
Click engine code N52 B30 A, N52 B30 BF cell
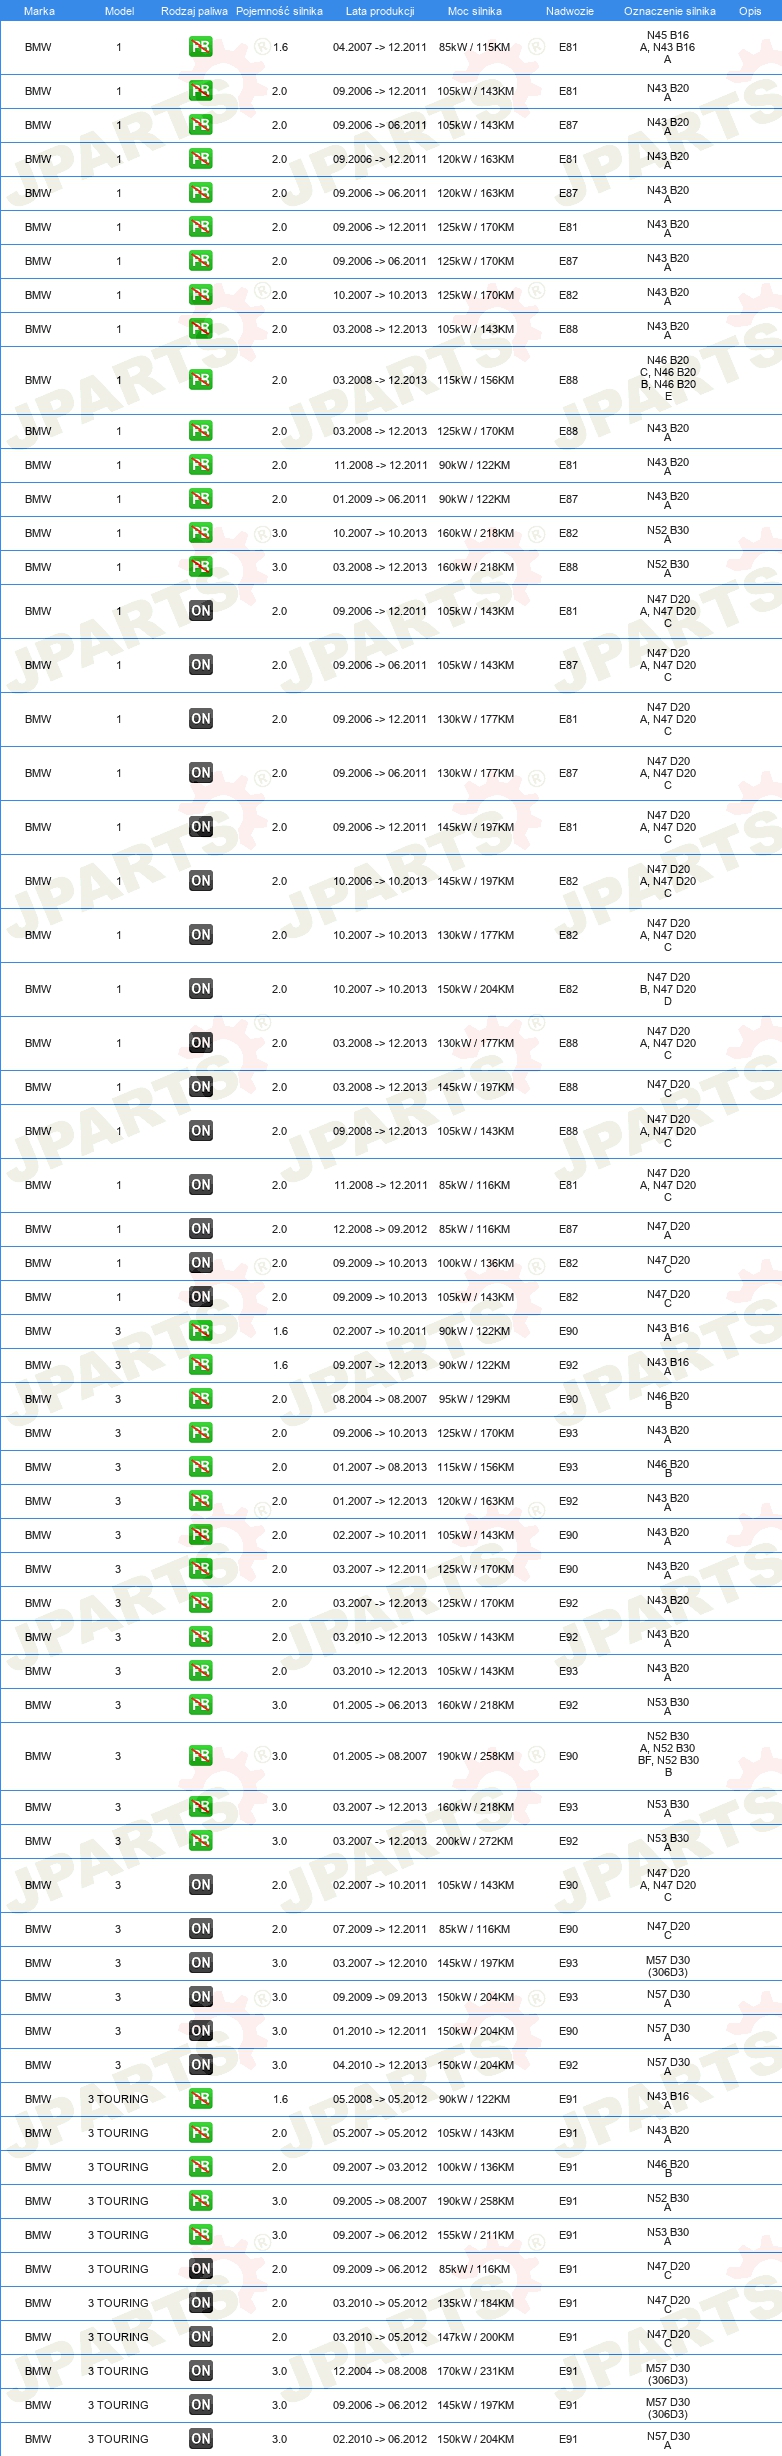[x=668, y=1754]
